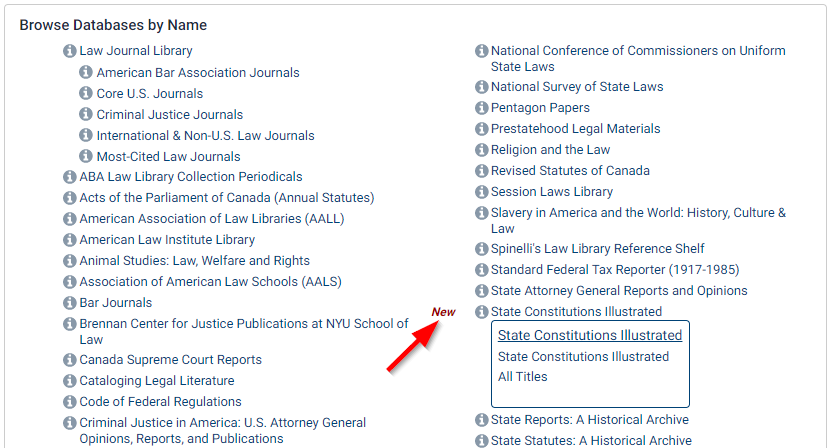
Task: Open Cataloging Legal Literature database
Action: [x=157, y=381]
